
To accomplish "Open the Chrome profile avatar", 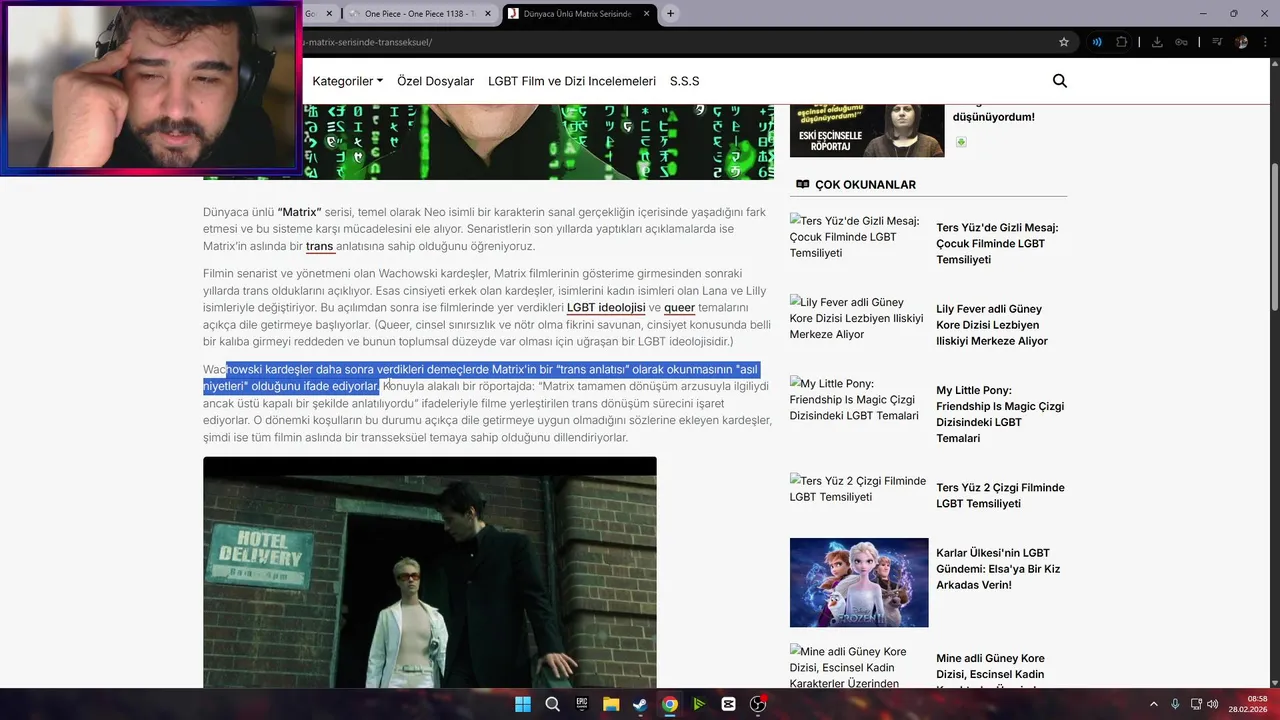I will click(1241, 42).
